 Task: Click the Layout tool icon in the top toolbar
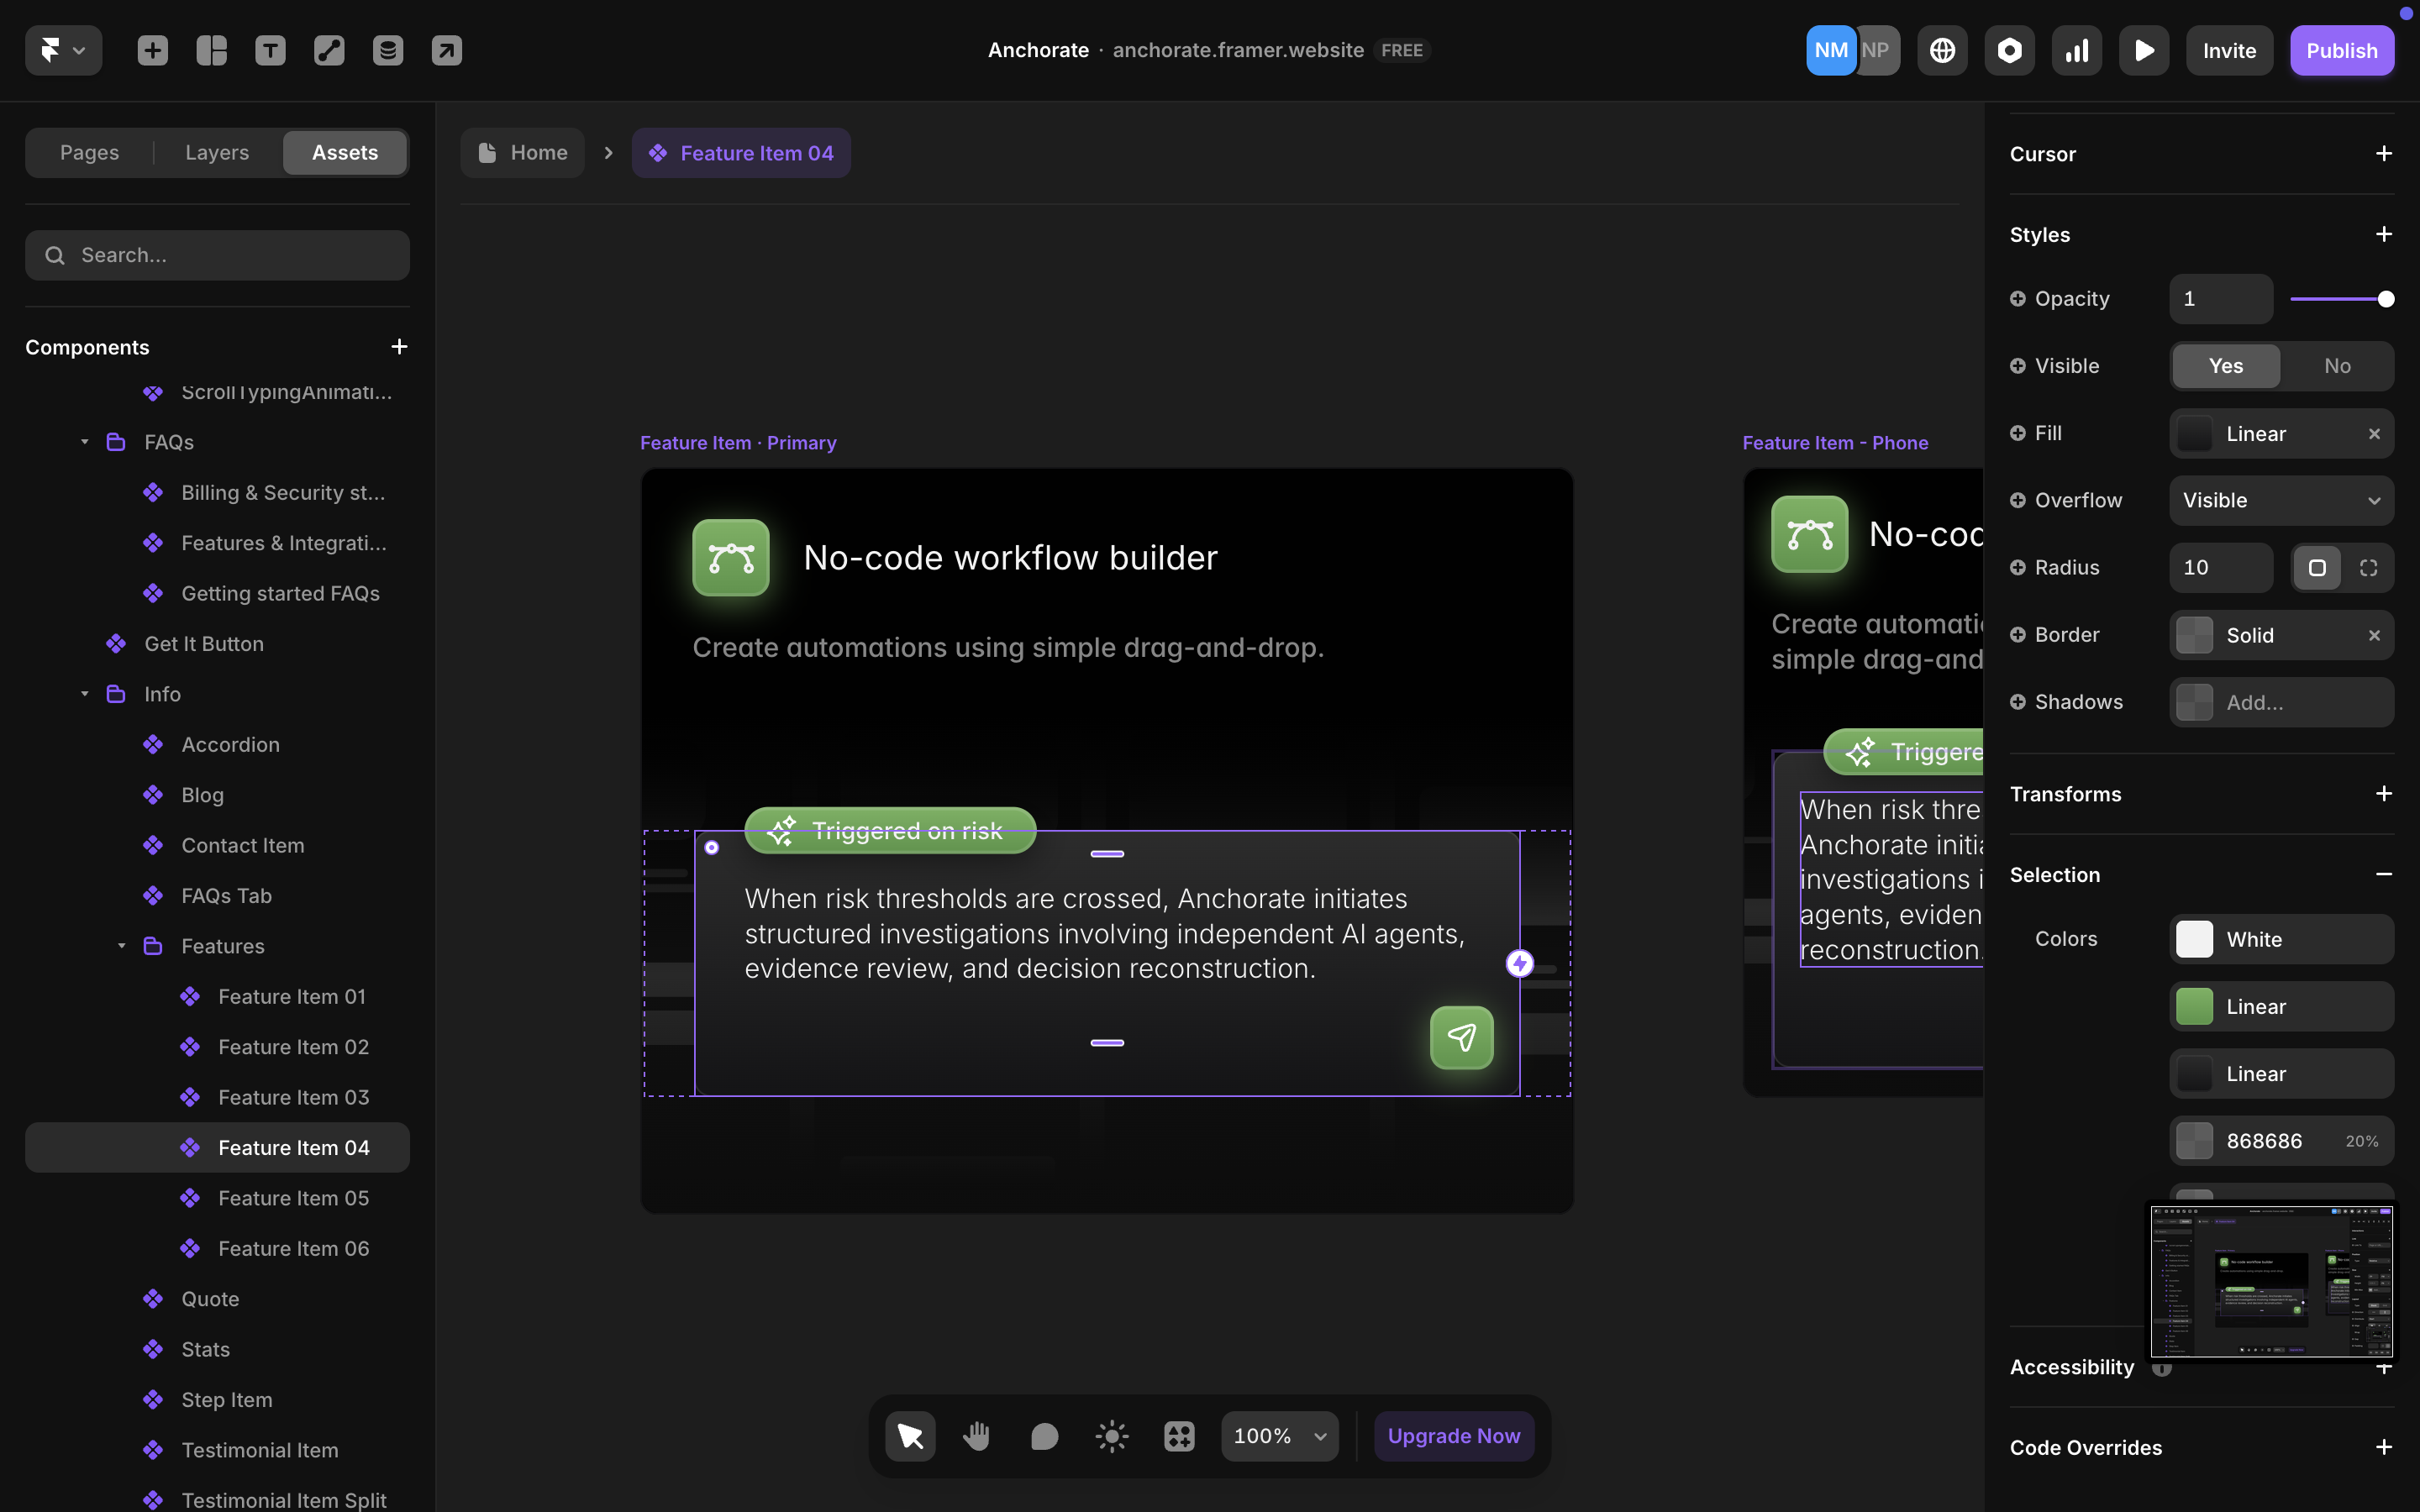(211, 50)
